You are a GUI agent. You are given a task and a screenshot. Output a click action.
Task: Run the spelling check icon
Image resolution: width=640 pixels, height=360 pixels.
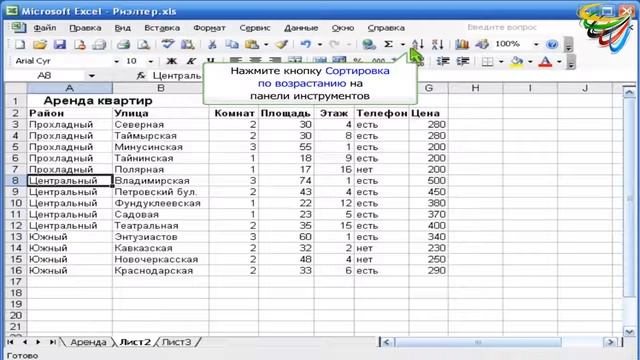coord(167,44)
